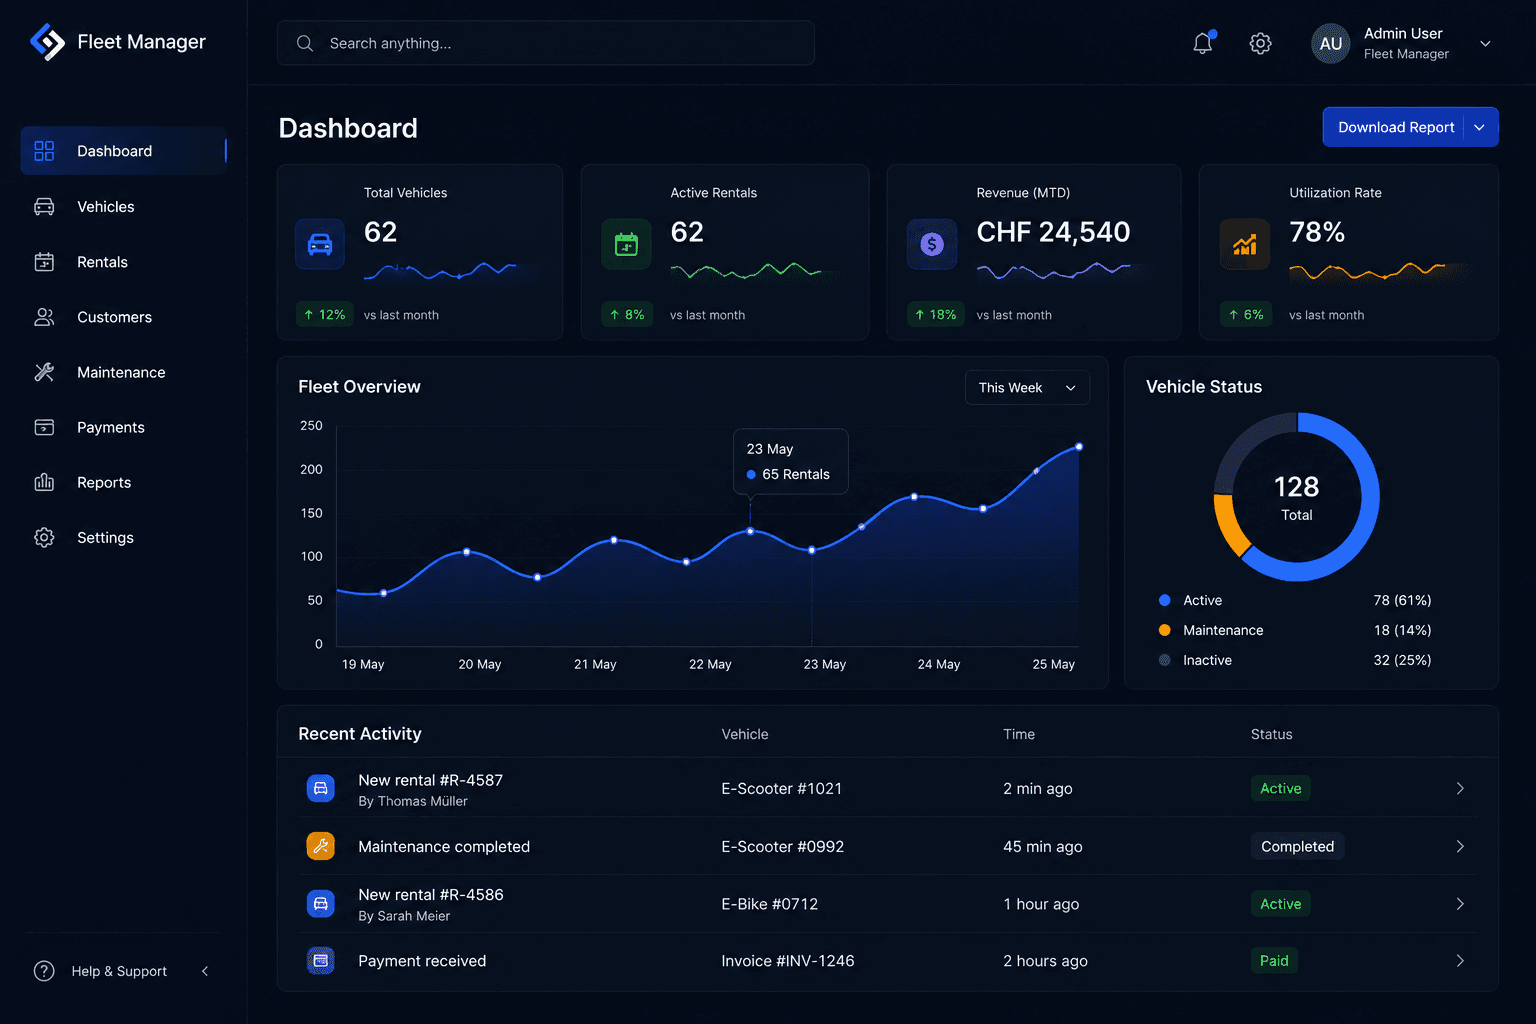Click the New rental #R-4586 car icon
The height and width of the screenshot is (1024, 1536).
320,903
